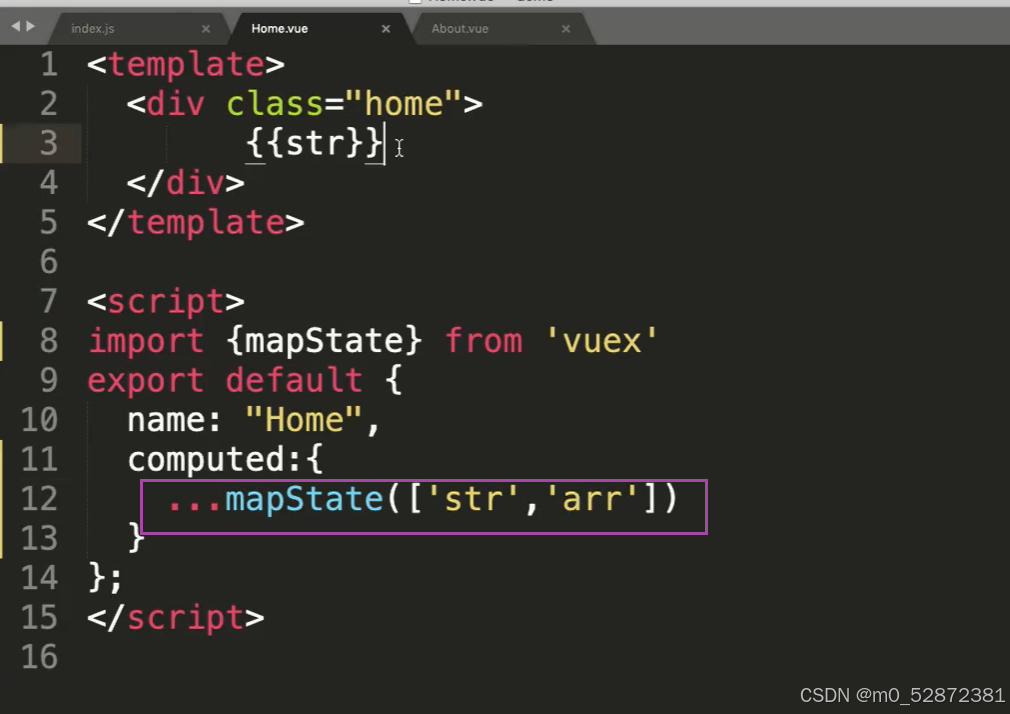Viewport: 1010px width, 714px height.
Task: Click the closing </div> tag
Action: 186,183
